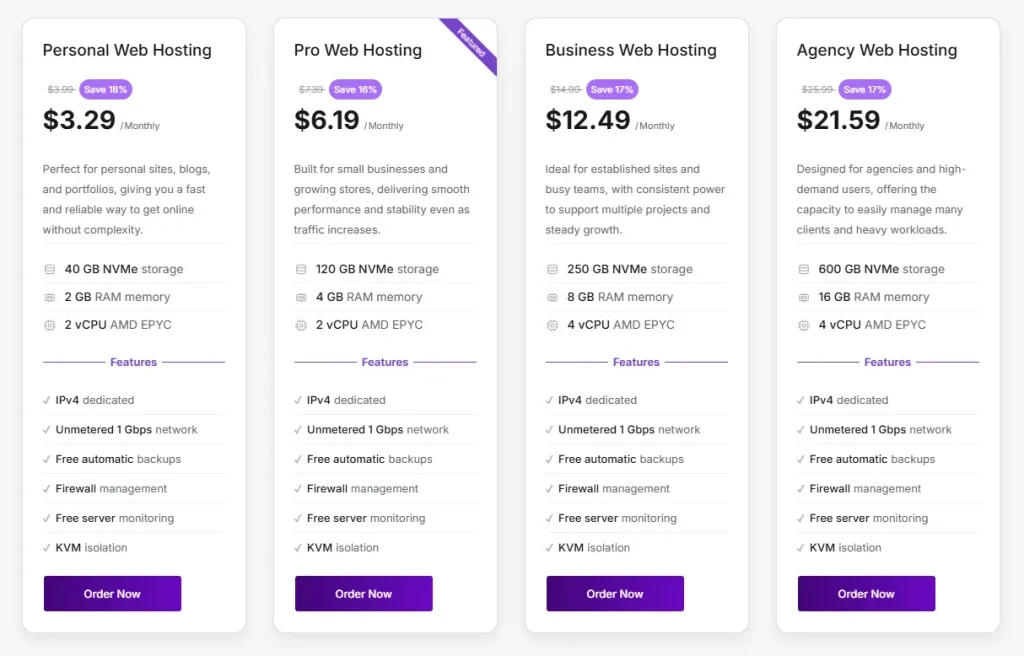Click the Save 16% badge on Pro plan
The width and height of the screenshot is (1024, 656).
point(356,89)
